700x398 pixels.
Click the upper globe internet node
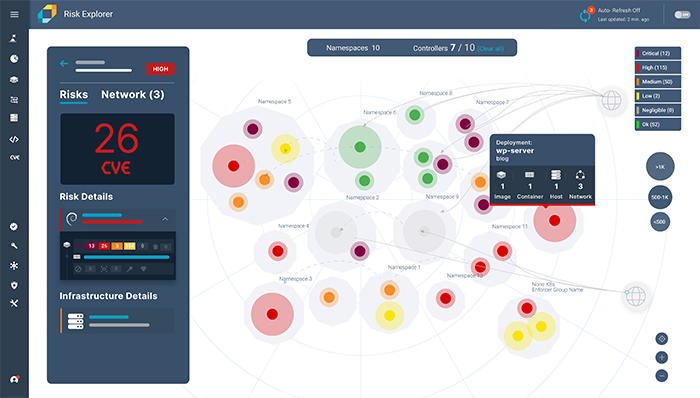tap(611, 100)
